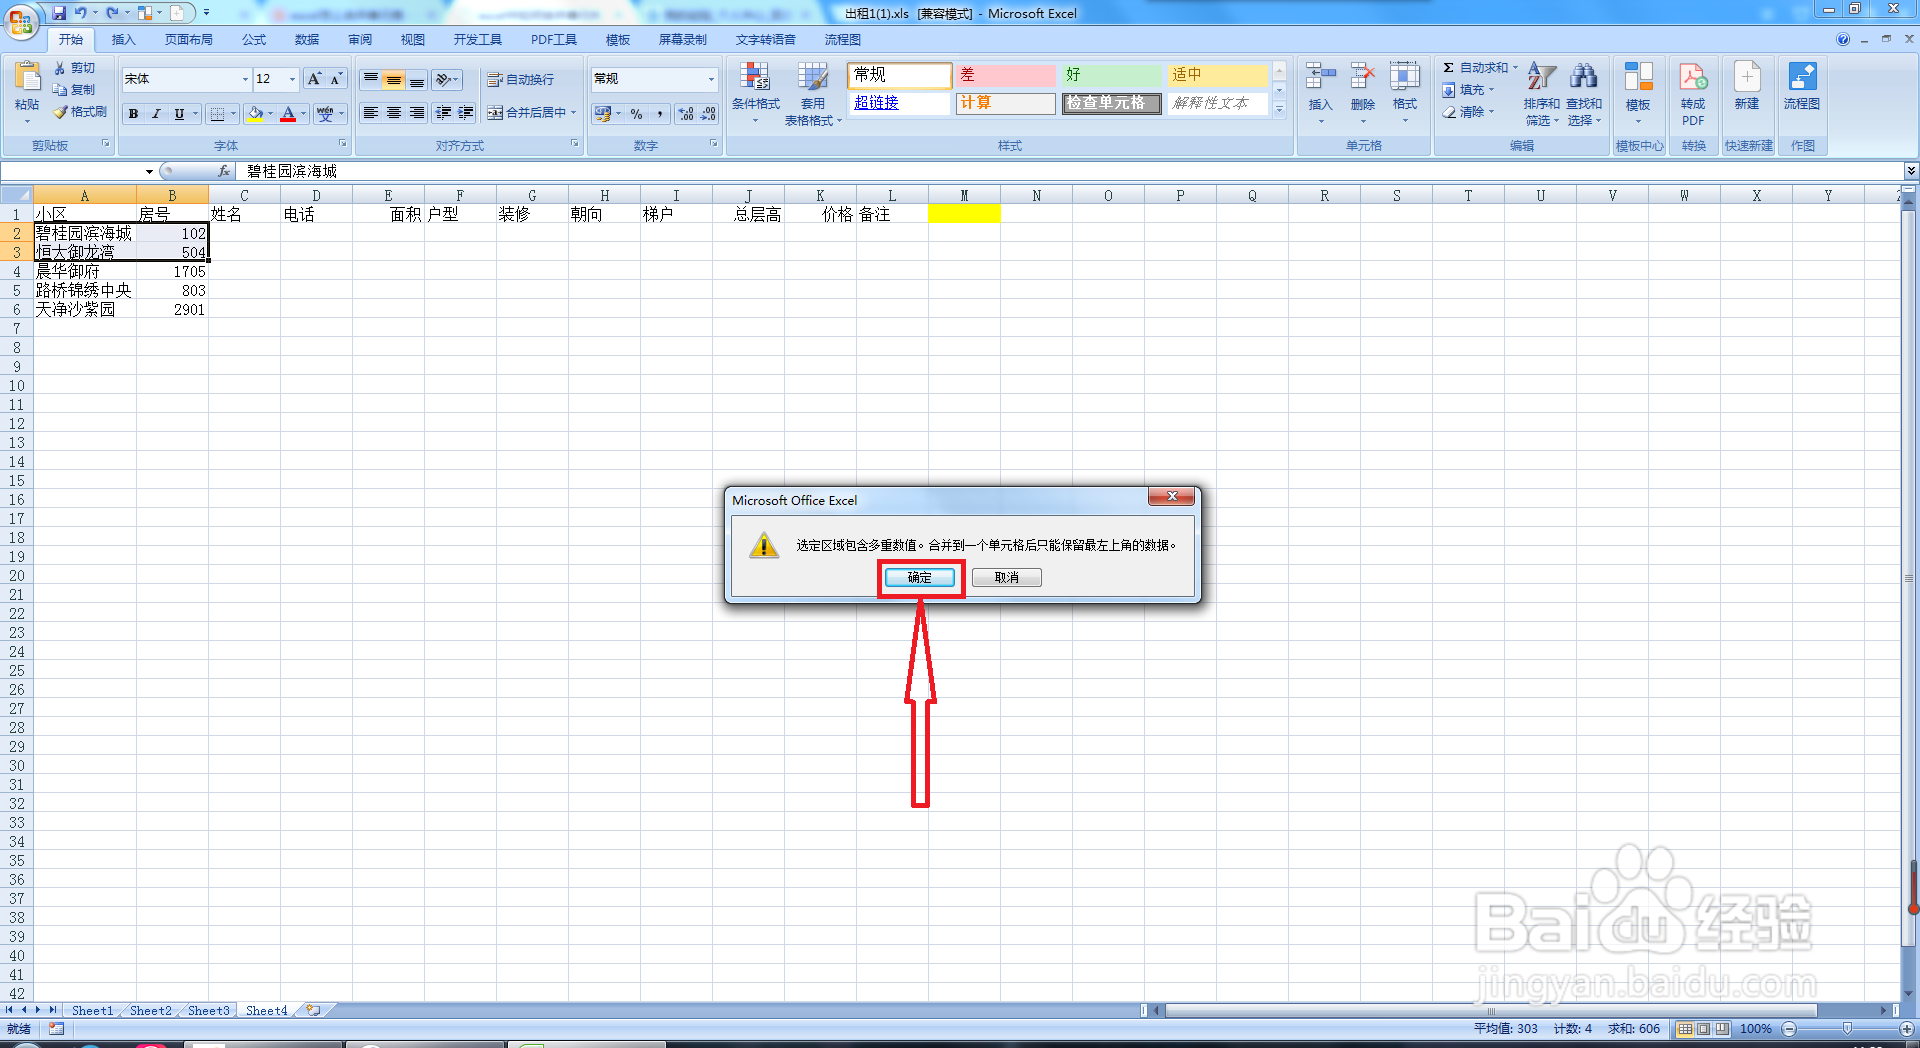Open Conditional Formatting (条件格式)

point(755,92)
